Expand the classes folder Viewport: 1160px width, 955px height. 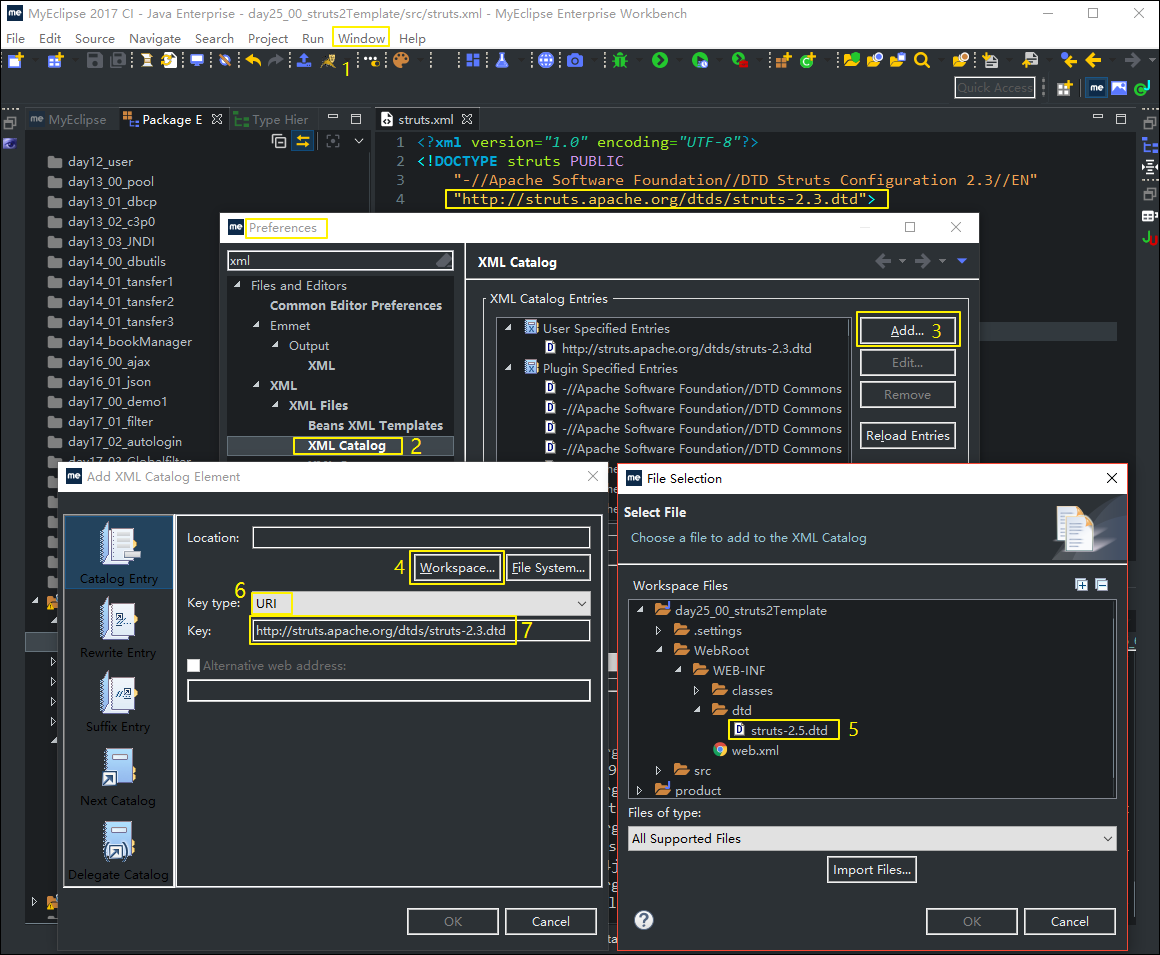pyautogui.click(x=696, y=691)
